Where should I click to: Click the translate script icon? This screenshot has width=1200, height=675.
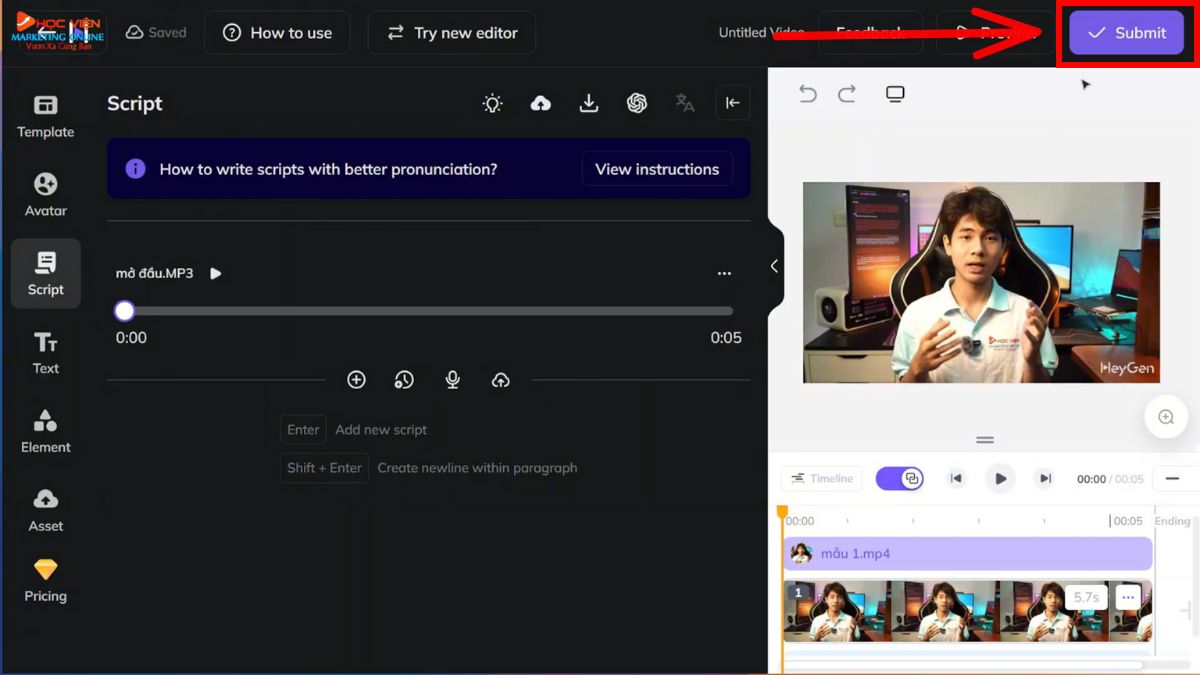tap(685, 103)
